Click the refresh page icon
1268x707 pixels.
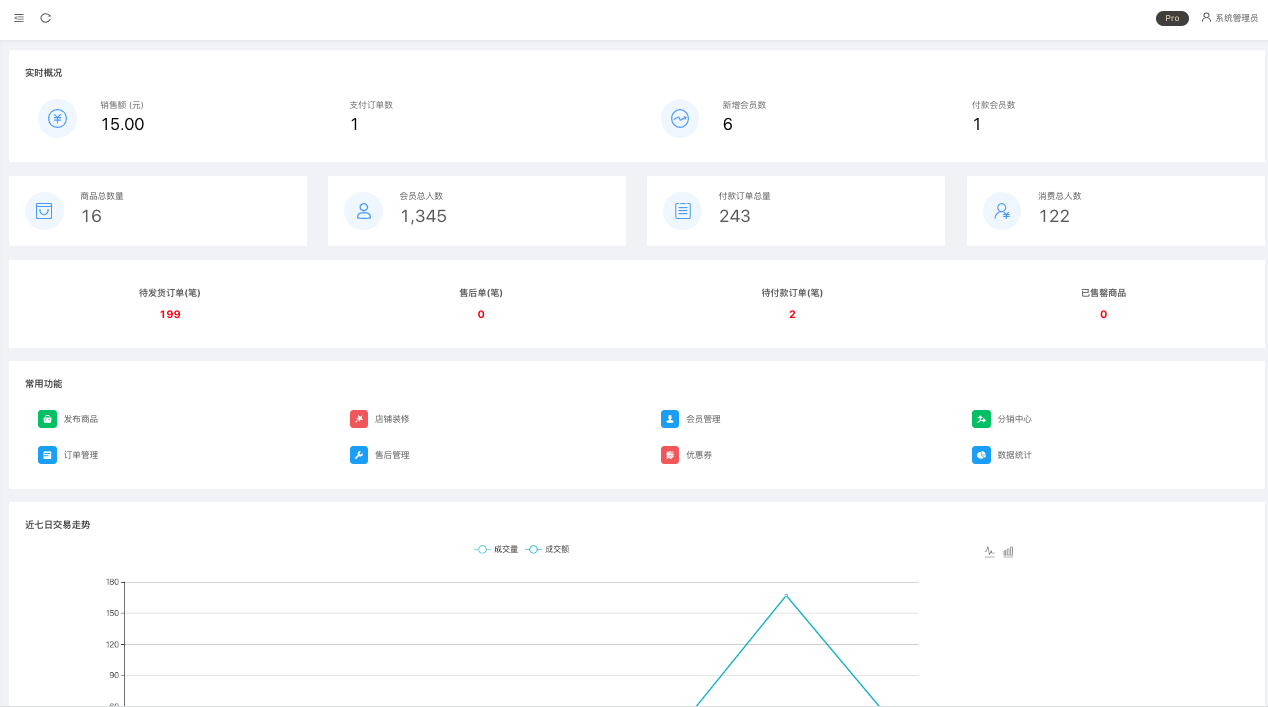pyautogui.click(x=45, y=18)
